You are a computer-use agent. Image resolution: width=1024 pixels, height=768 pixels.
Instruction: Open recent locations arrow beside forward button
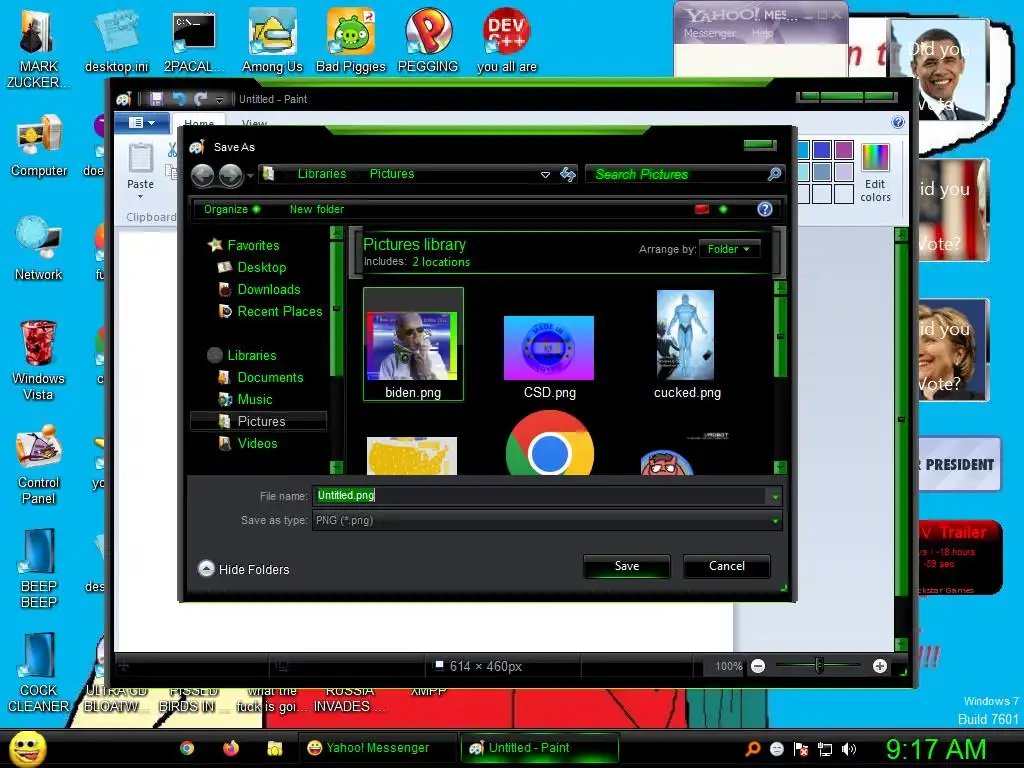tap(250, 175)
